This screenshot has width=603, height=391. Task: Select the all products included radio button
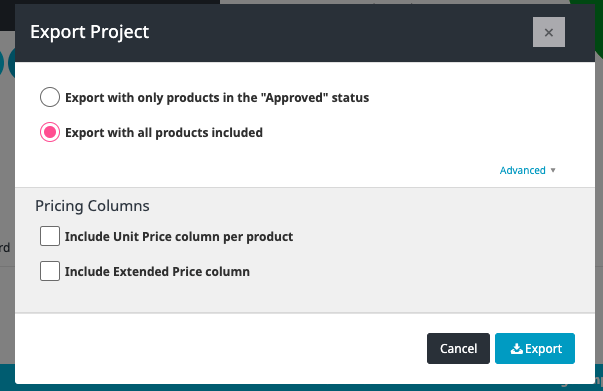coord(50,132)
